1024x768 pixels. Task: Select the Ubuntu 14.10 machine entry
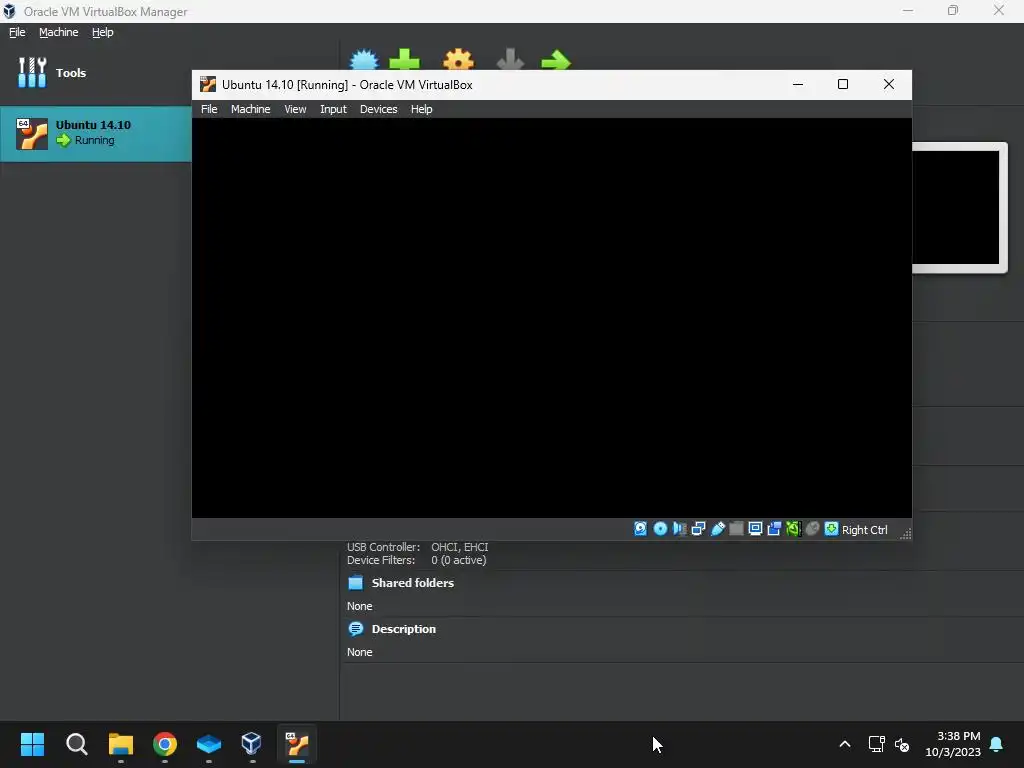[95, 133]
